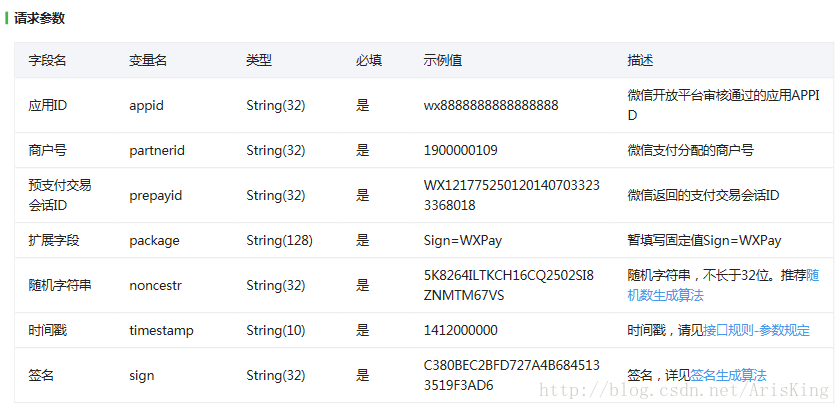Image resolution: width=840 pixels, height=410 pixels.
Task: Click the 描述 column header
Action: [640, 61]
